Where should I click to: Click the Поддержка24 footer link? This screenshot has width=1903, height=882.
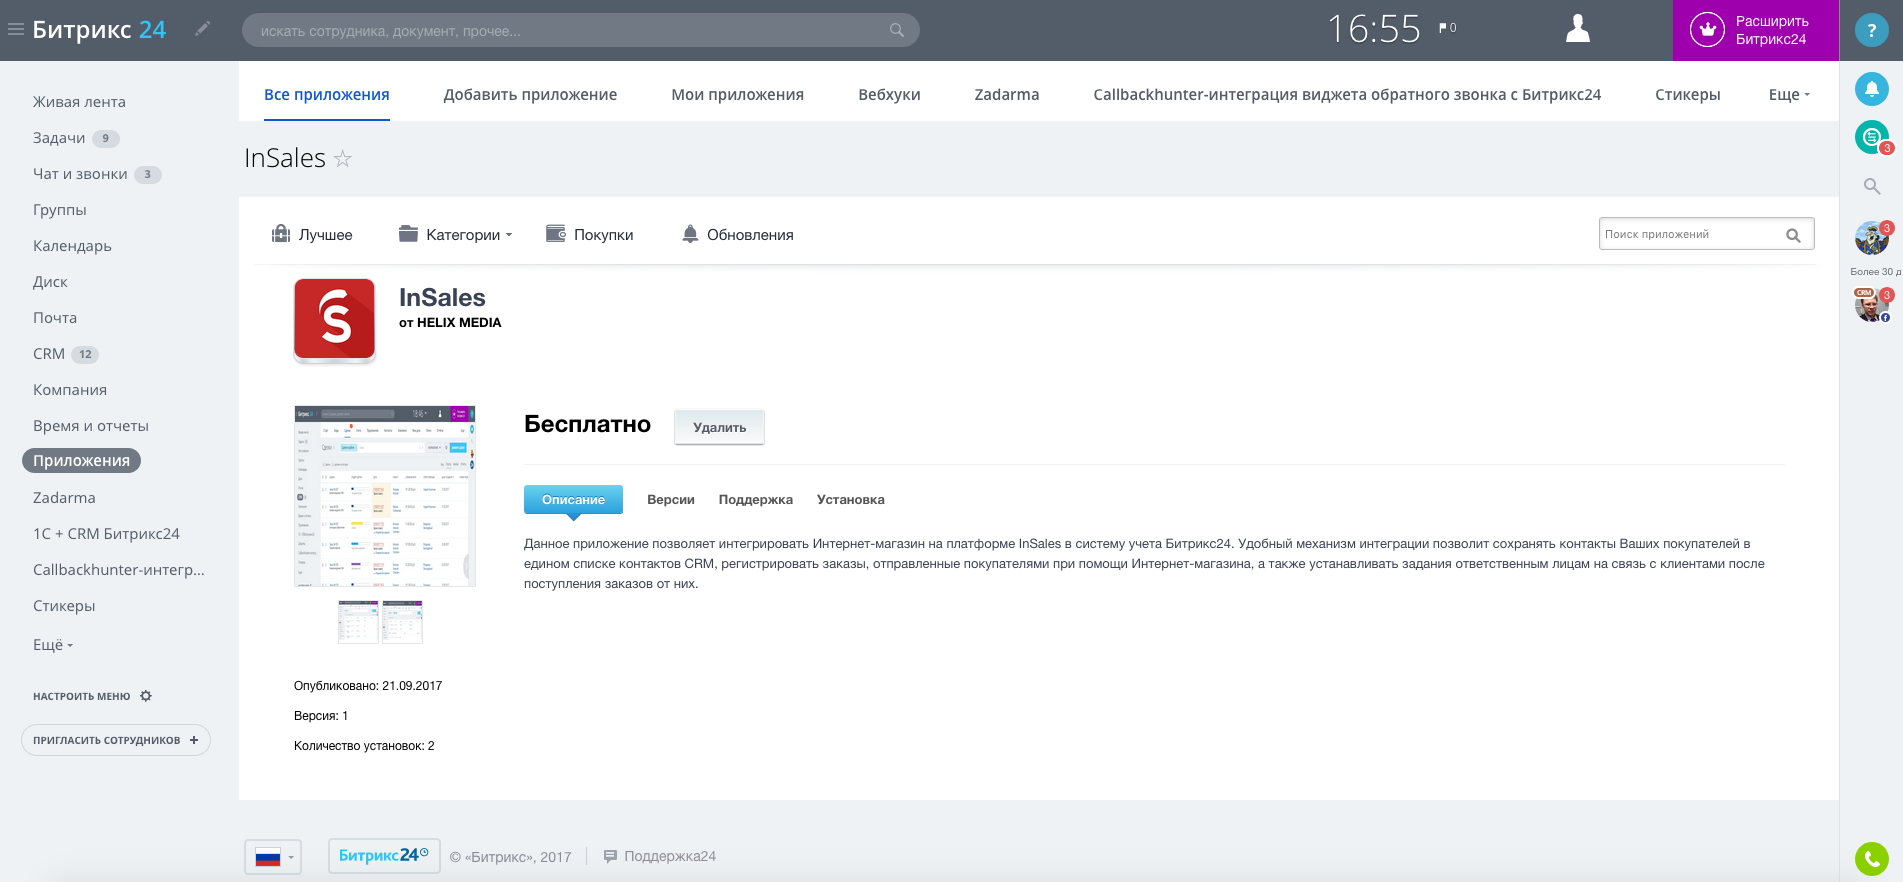pos(660,856)
